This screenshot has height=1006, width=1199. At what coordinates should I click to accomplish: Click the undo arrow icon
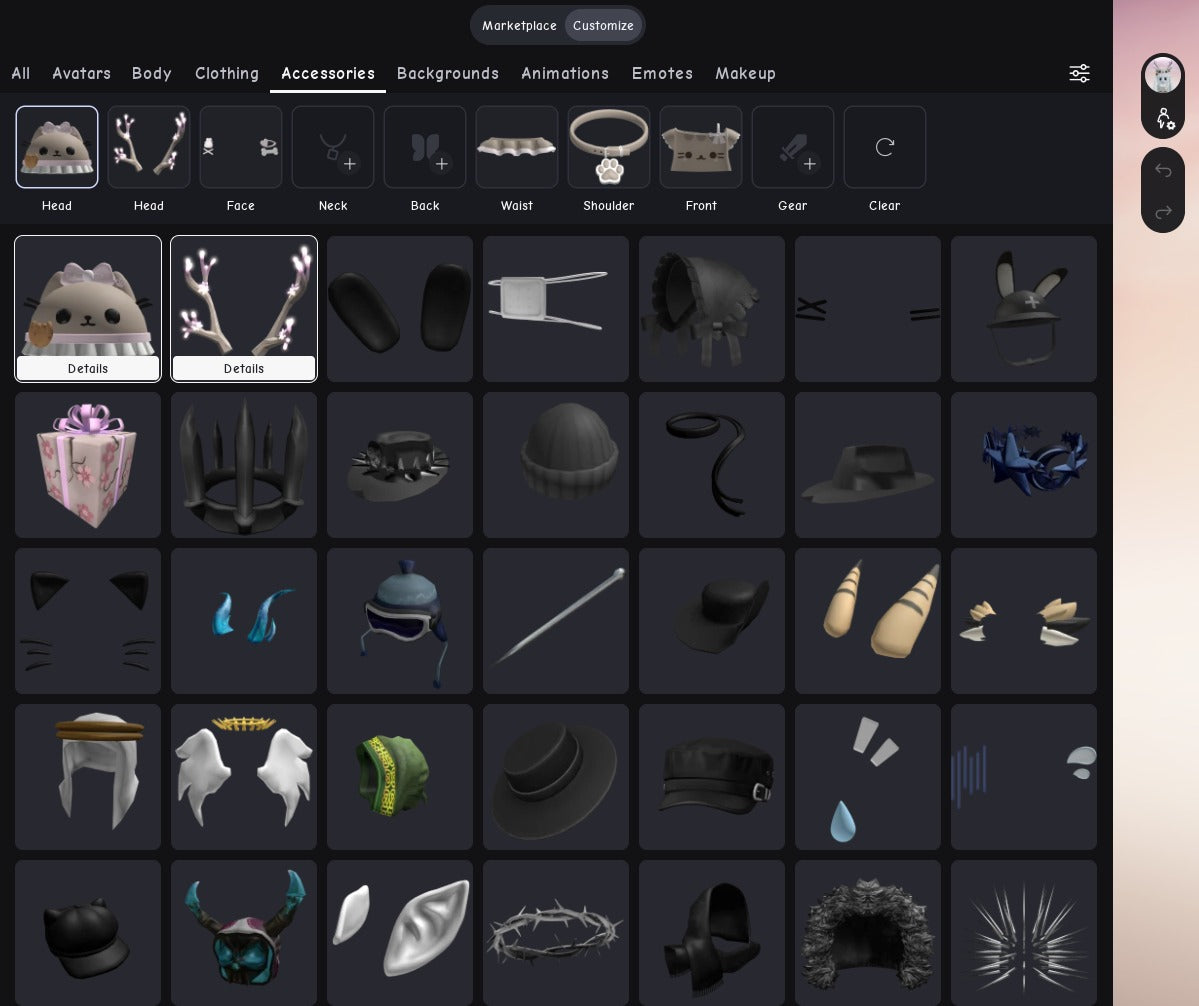[x=1162, y=170]
